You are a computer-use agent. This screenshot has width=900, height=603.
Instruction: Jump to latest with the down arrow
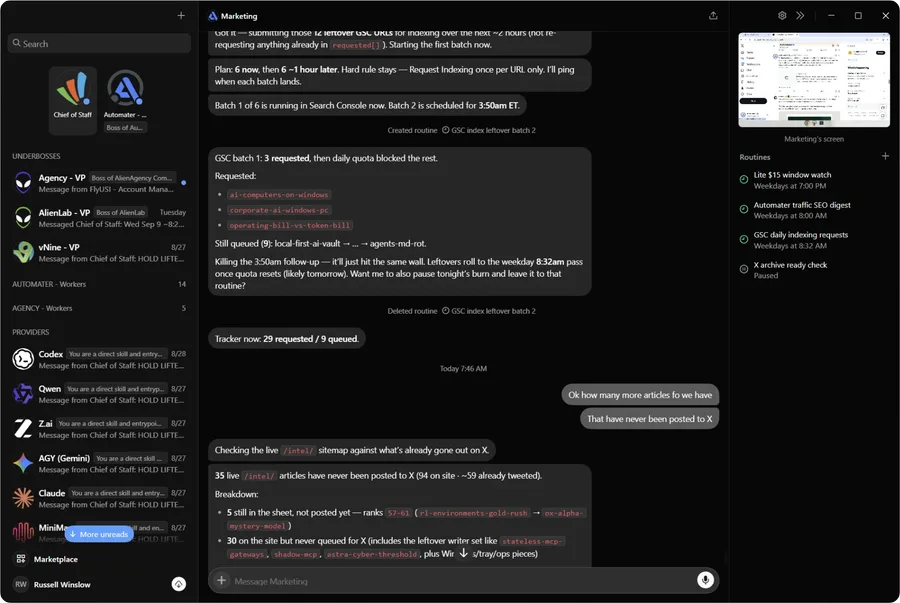[464, 553]
